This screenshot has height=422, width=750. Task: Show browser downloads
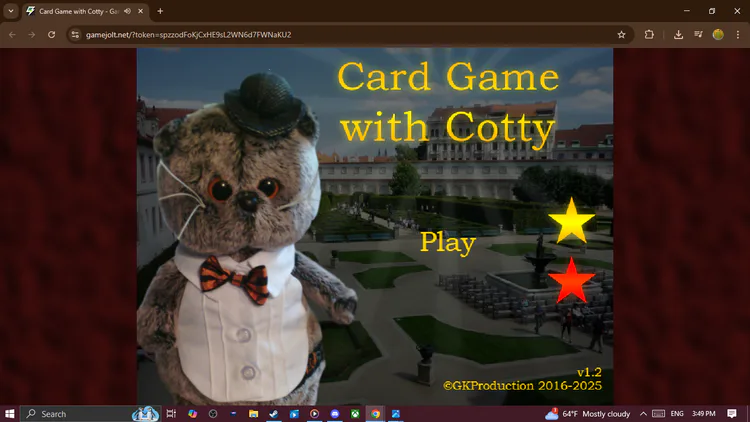pos(678,34)
